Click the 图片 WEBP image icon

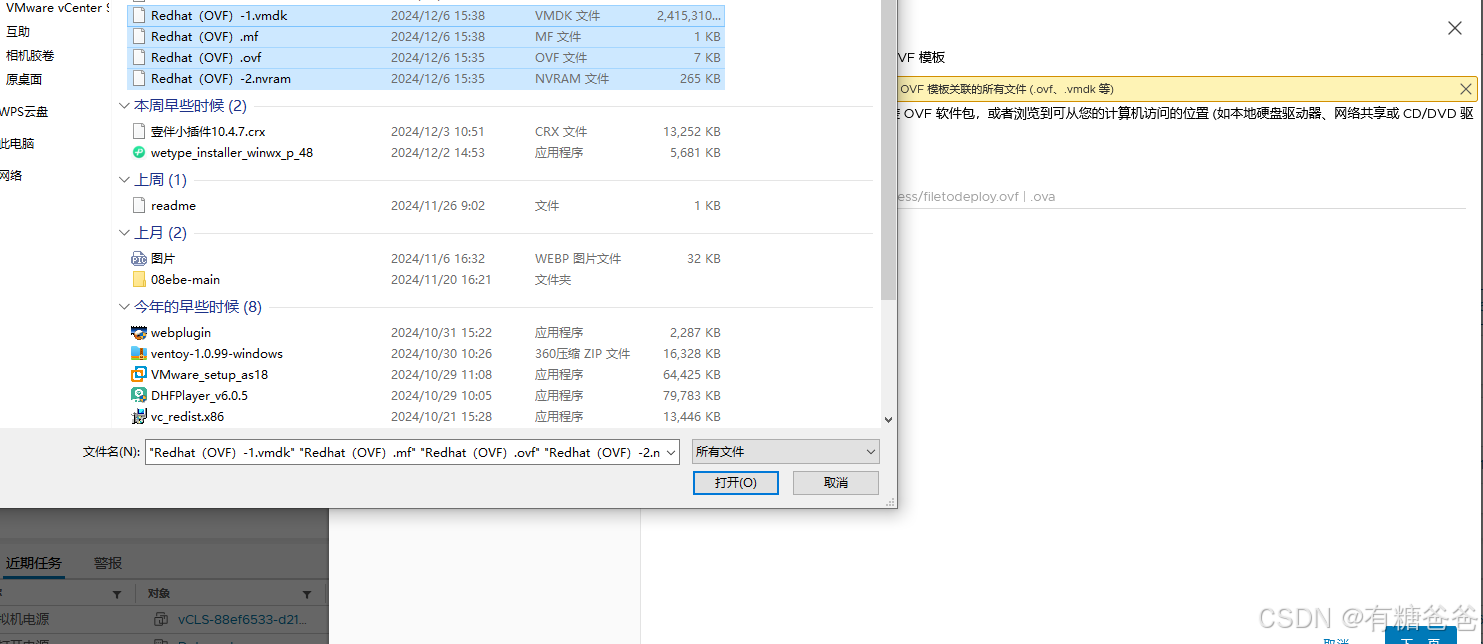pyautogui.click(x=139, y=259)
